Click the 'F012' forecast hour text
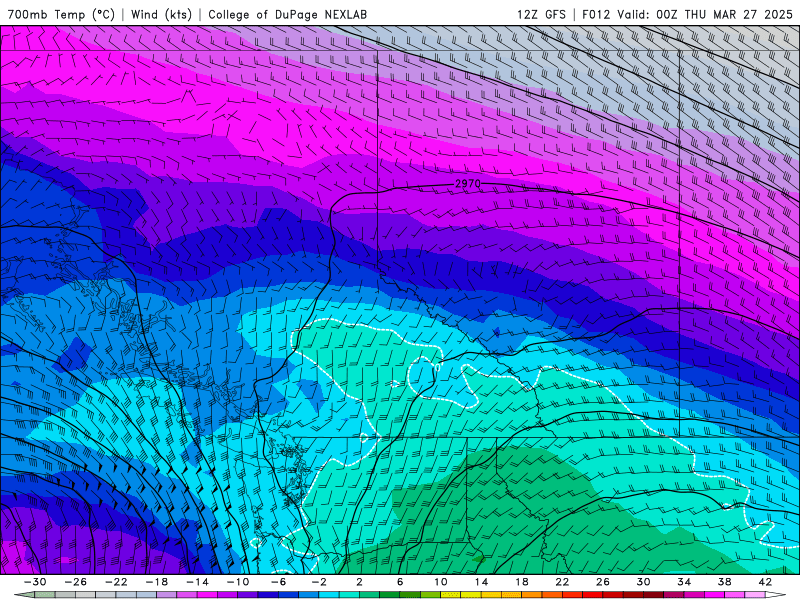The width and height of the screenshot is (800, 600). point(596,14)
